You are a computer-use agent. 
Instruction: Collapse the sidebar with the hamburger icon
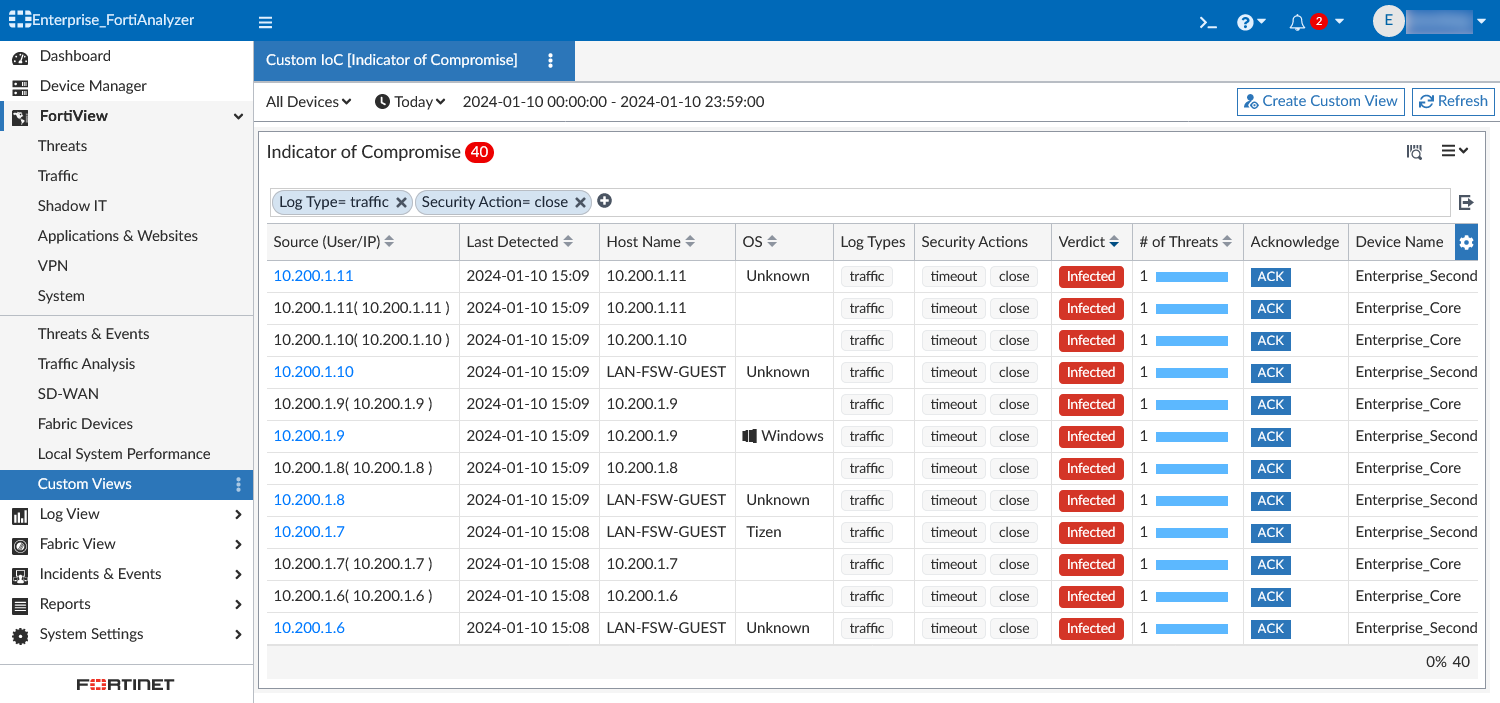[x=265, y=21]
